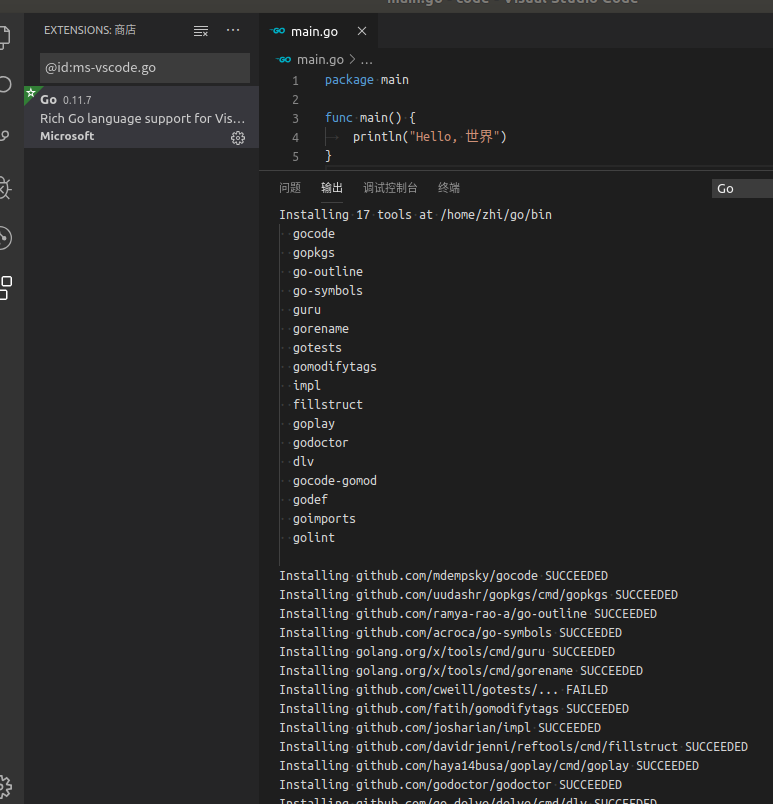The image size is (773, 804).
Task: Click gopkgs in the tools list
Action: (x=314, y=253)
